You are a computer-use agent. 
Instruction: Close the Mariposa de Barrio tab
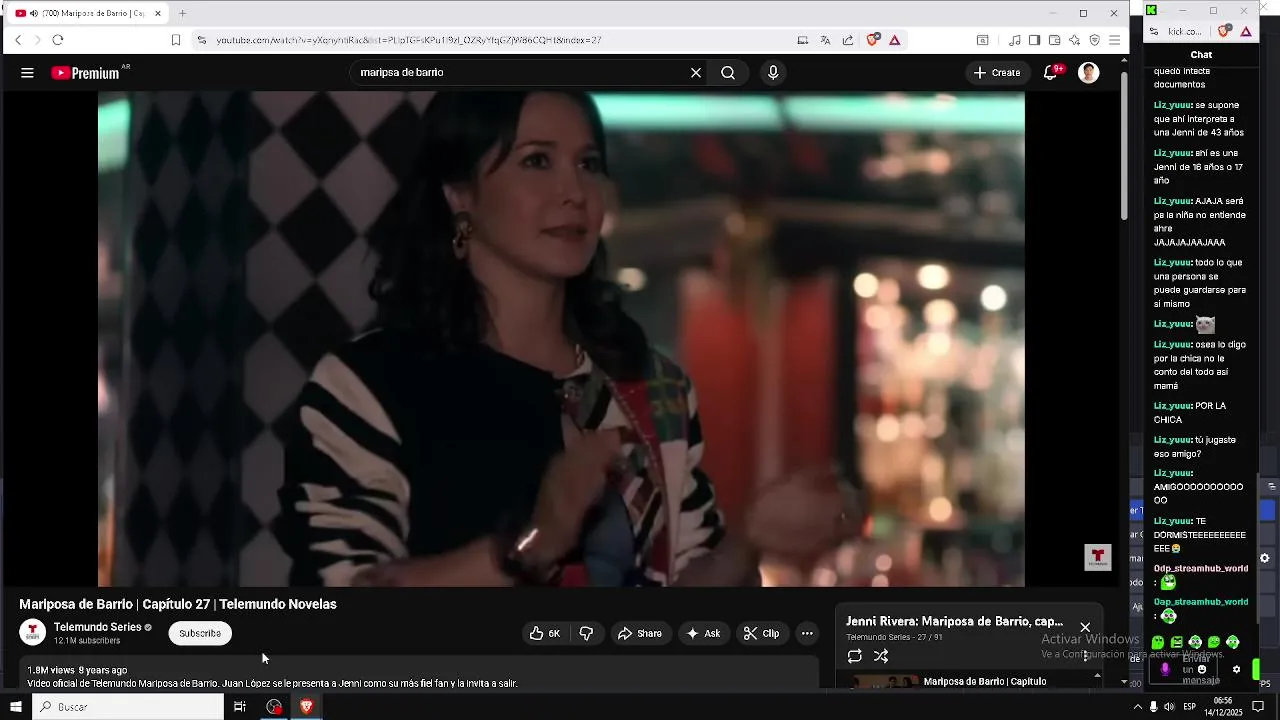tap(158, 13)
